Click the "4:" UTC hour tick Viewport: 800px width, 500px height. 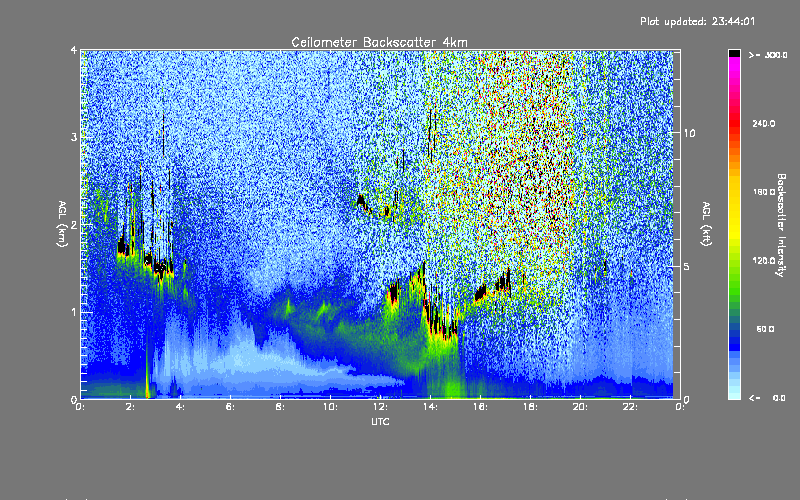click(x=181, y=407)
